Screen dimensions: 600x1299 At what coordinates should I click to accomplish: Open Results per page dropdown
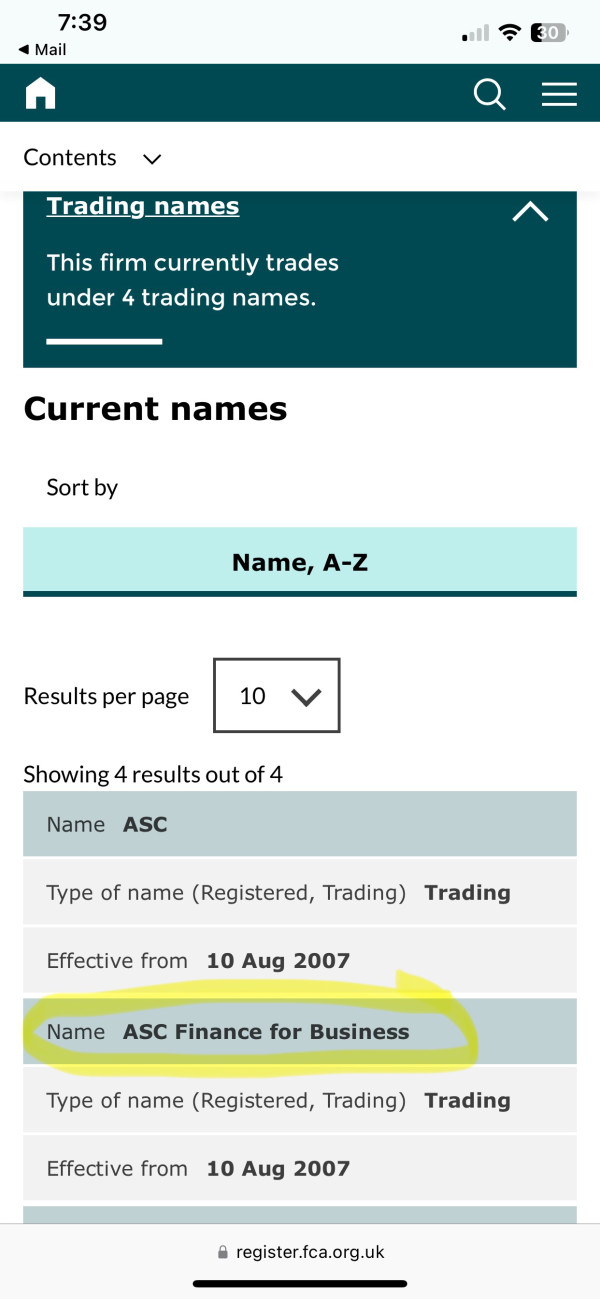(277, 695)
